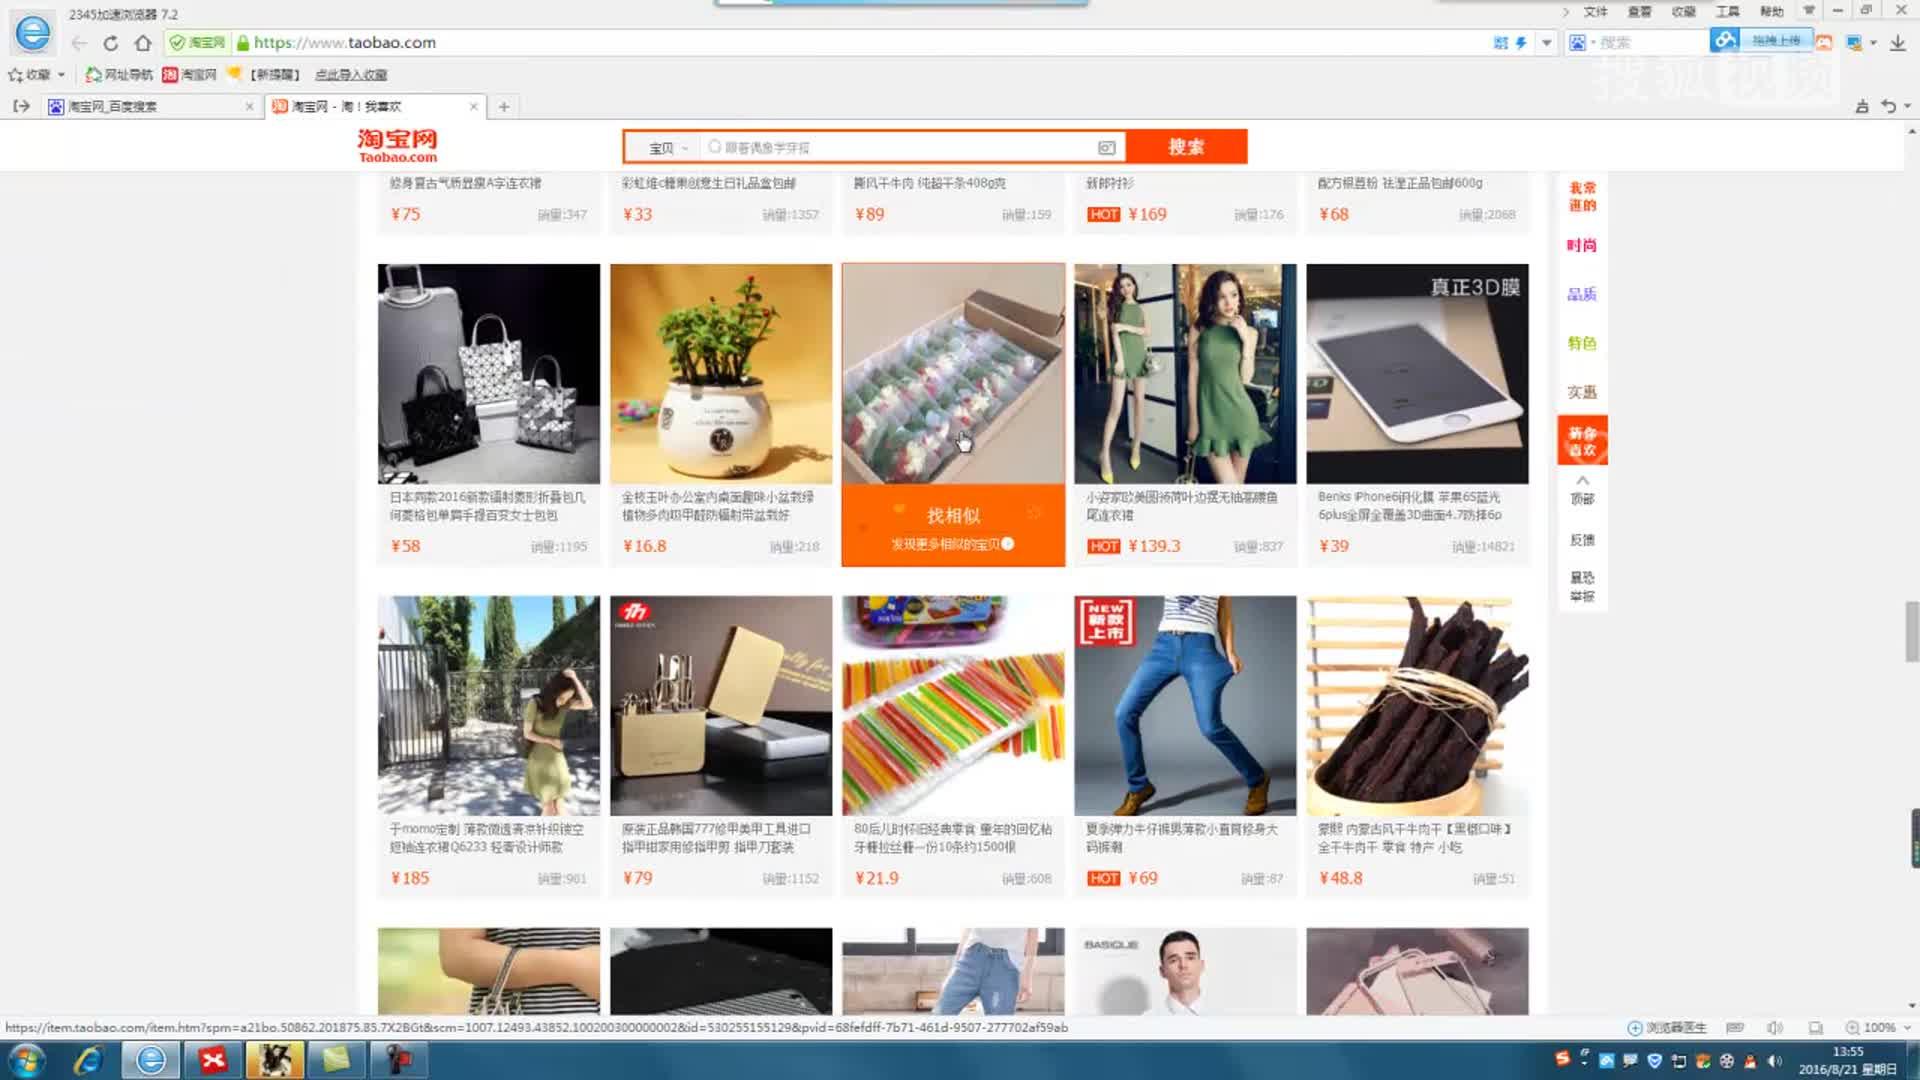Viewport: 1920px width, 1080px height.
Task: Click the camera image-search icon in Taobao search box
Action: pos(1106,147)
